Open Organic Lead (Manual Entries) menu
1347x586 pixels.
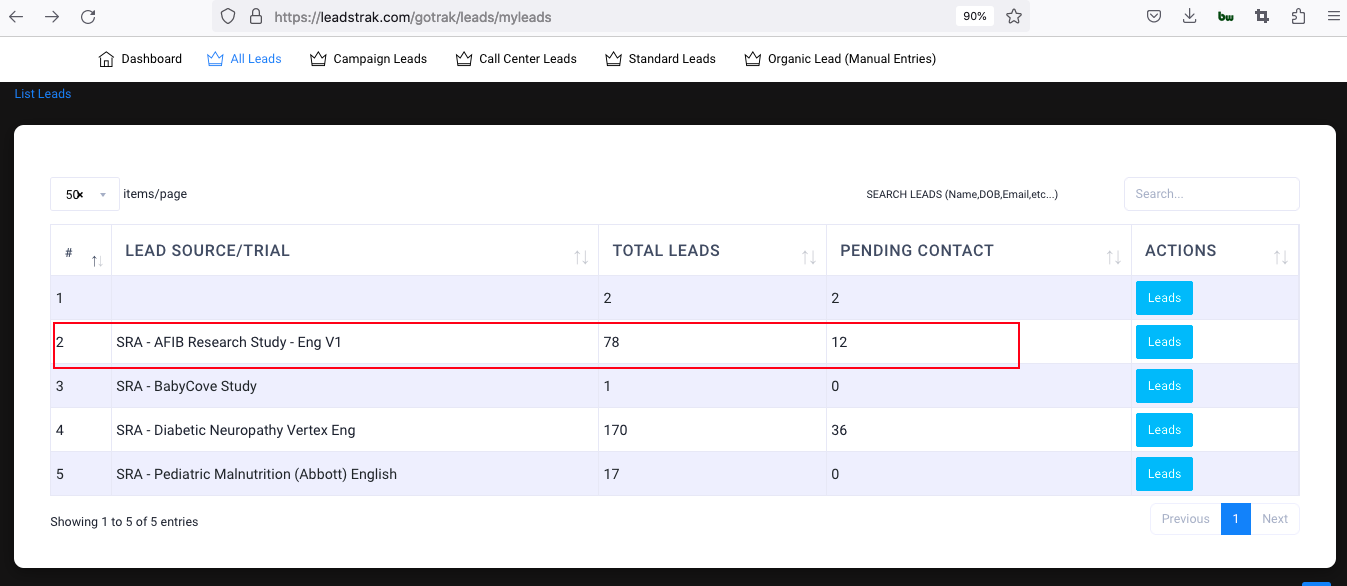[840, 59]
